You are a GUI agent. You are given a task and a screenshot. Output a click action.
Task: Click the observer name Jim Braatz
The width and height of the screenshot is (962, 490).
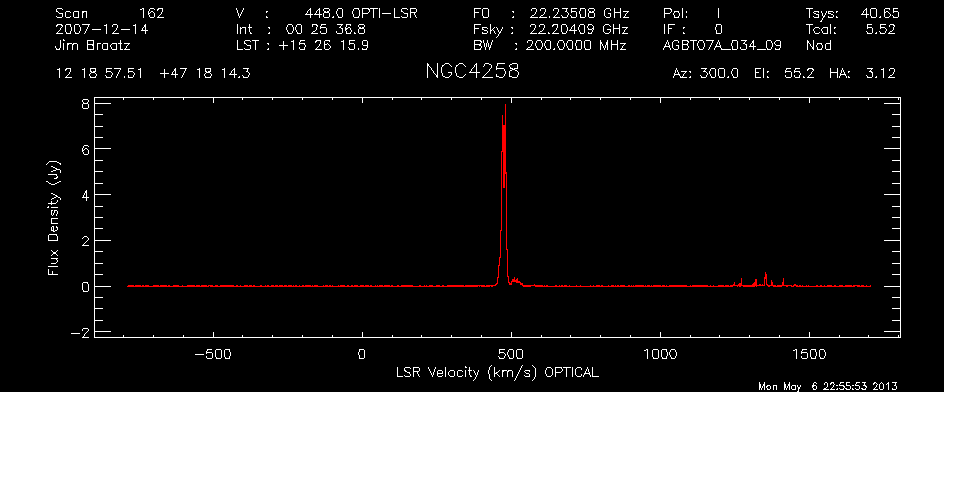click(93, 45)
